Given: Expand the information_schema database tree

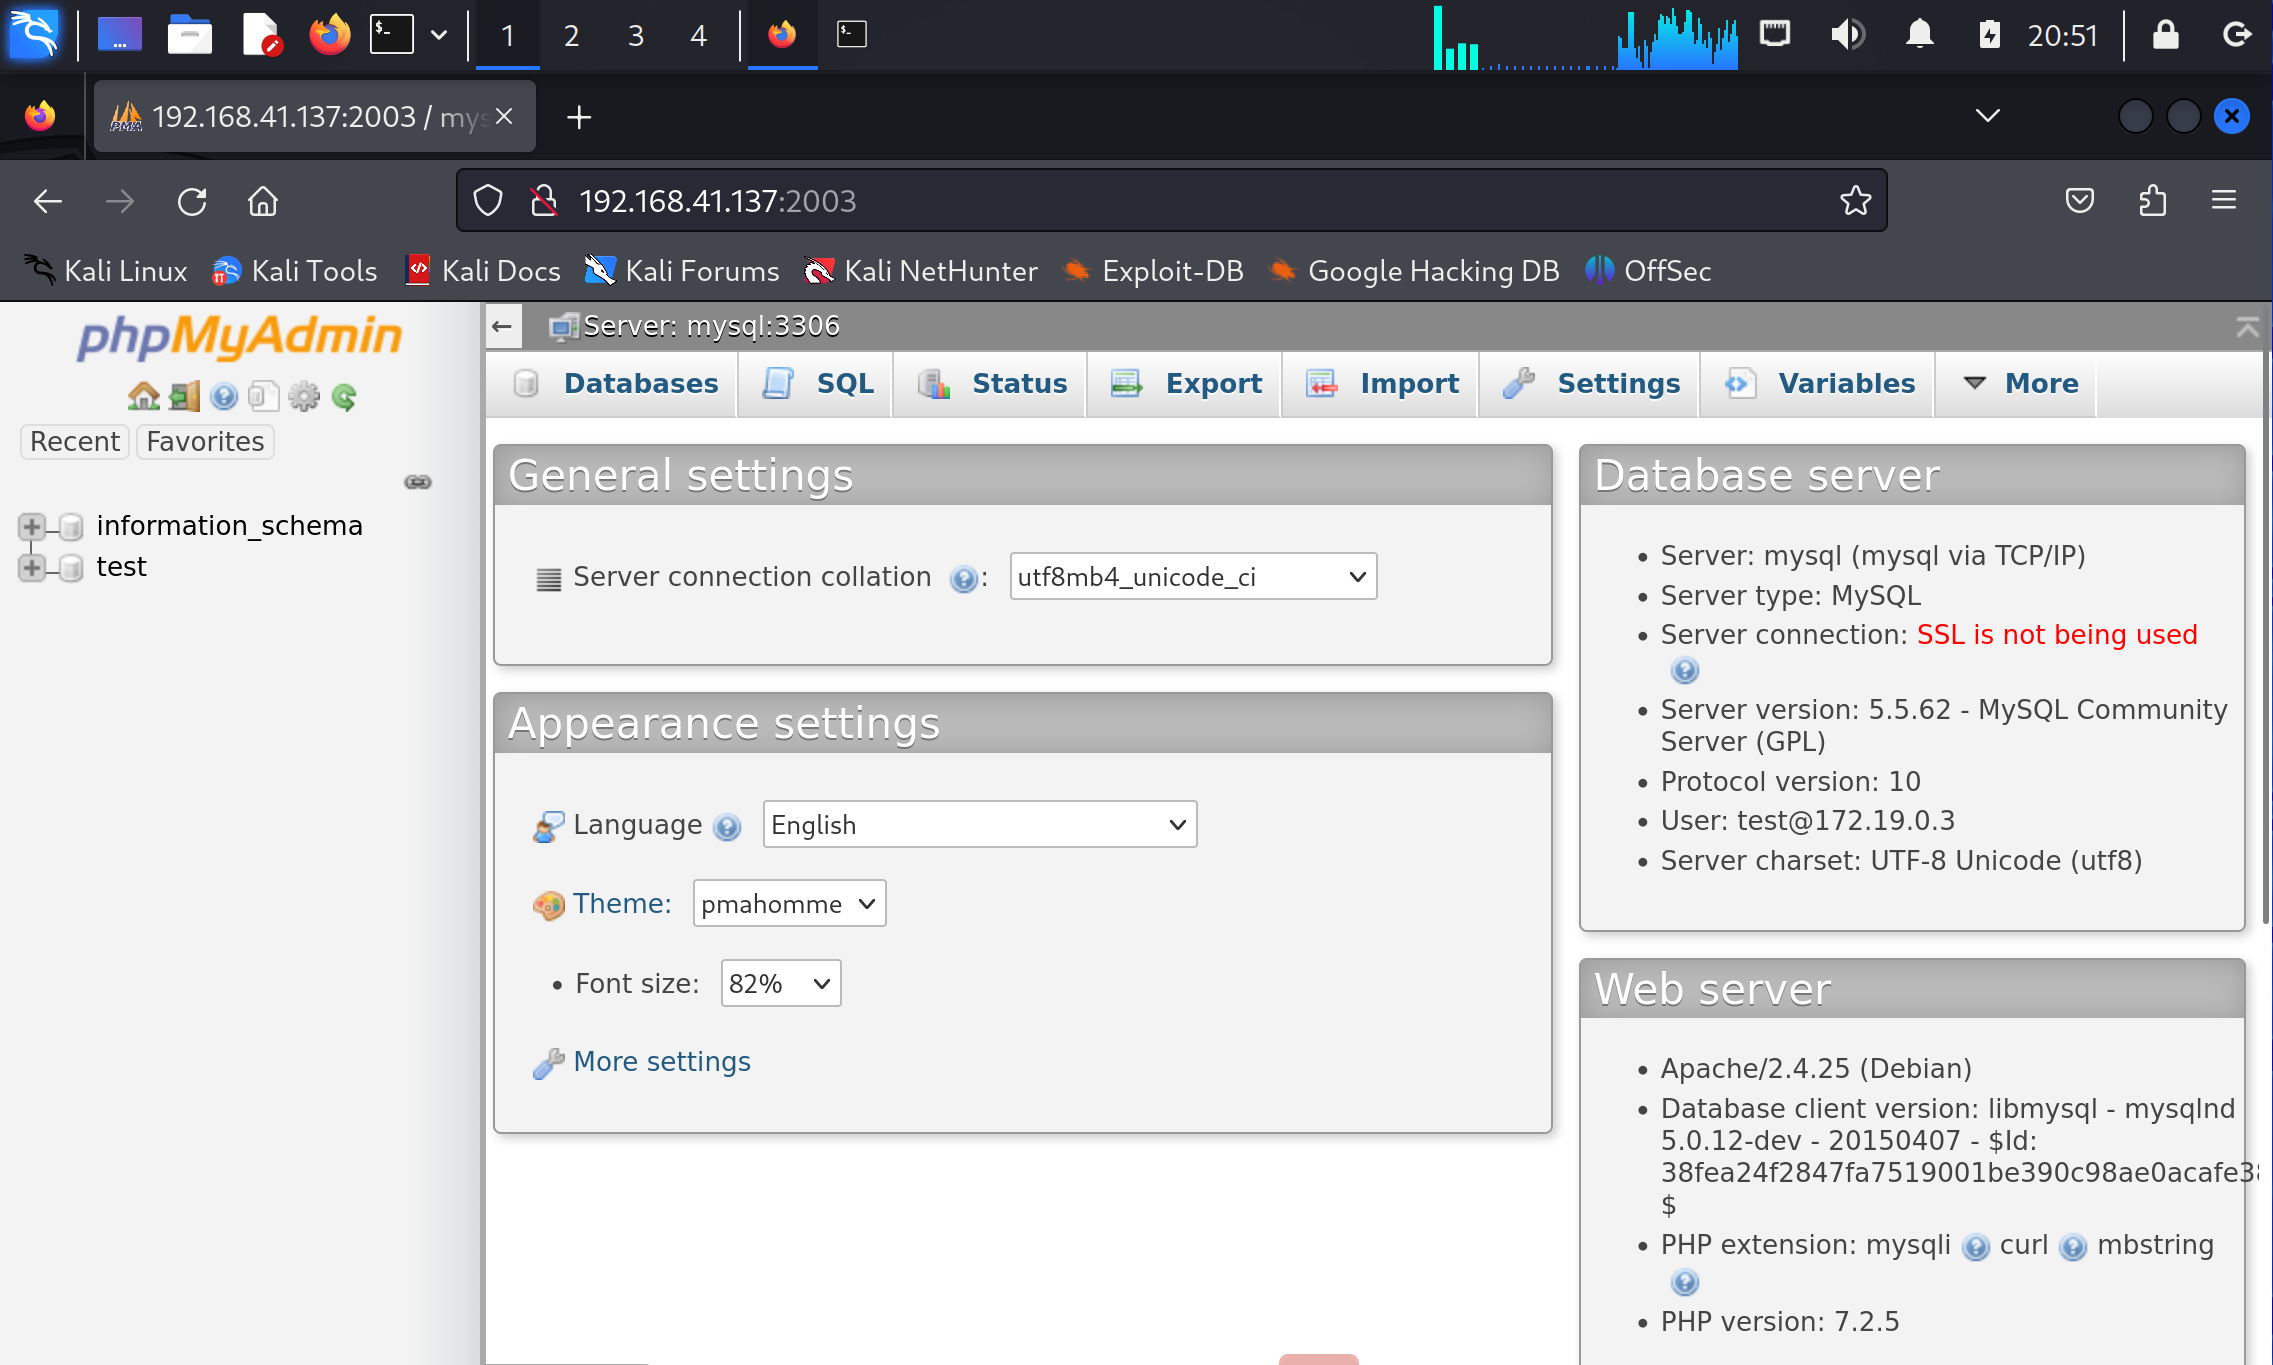Looking at the screenshot, I should pos(32,526).
